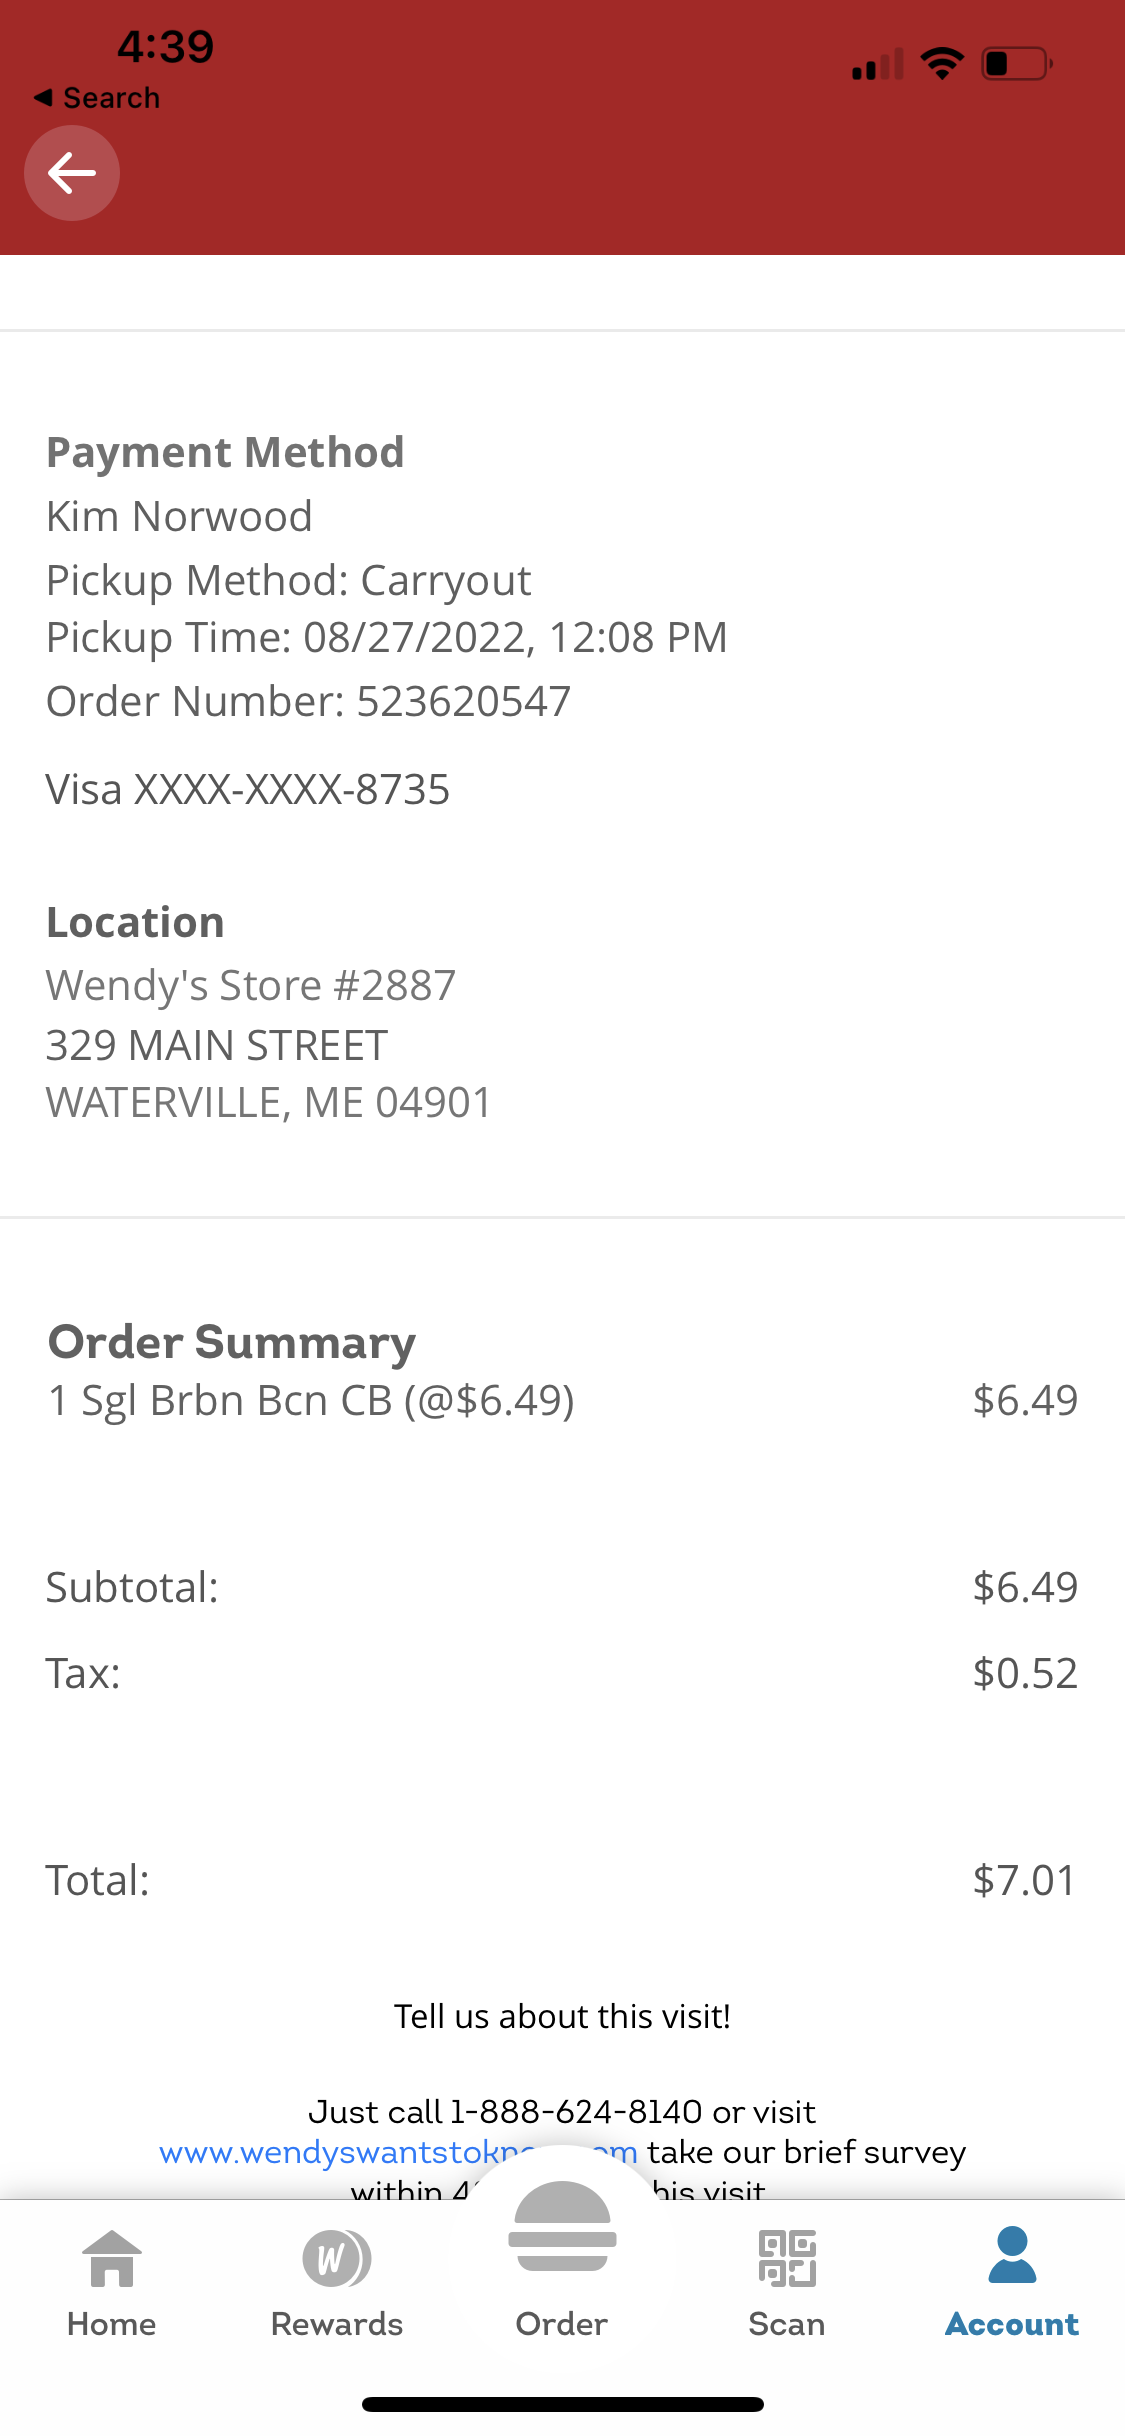Tap the white back arrow button
Image resolution: width=1125 pixels, height=2436 pixels.
click(x=72, y=173)
